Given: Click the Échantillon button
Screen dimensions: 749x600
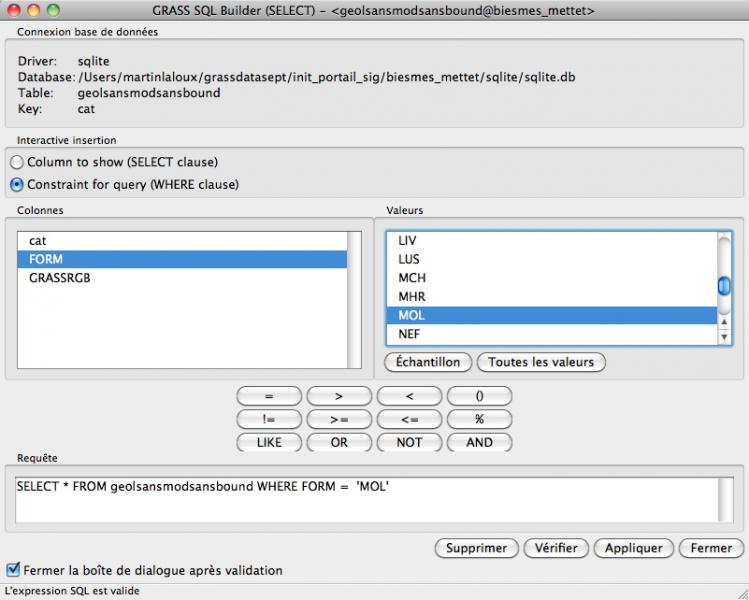Looking at the screenshot, I should tap(426, 362).
